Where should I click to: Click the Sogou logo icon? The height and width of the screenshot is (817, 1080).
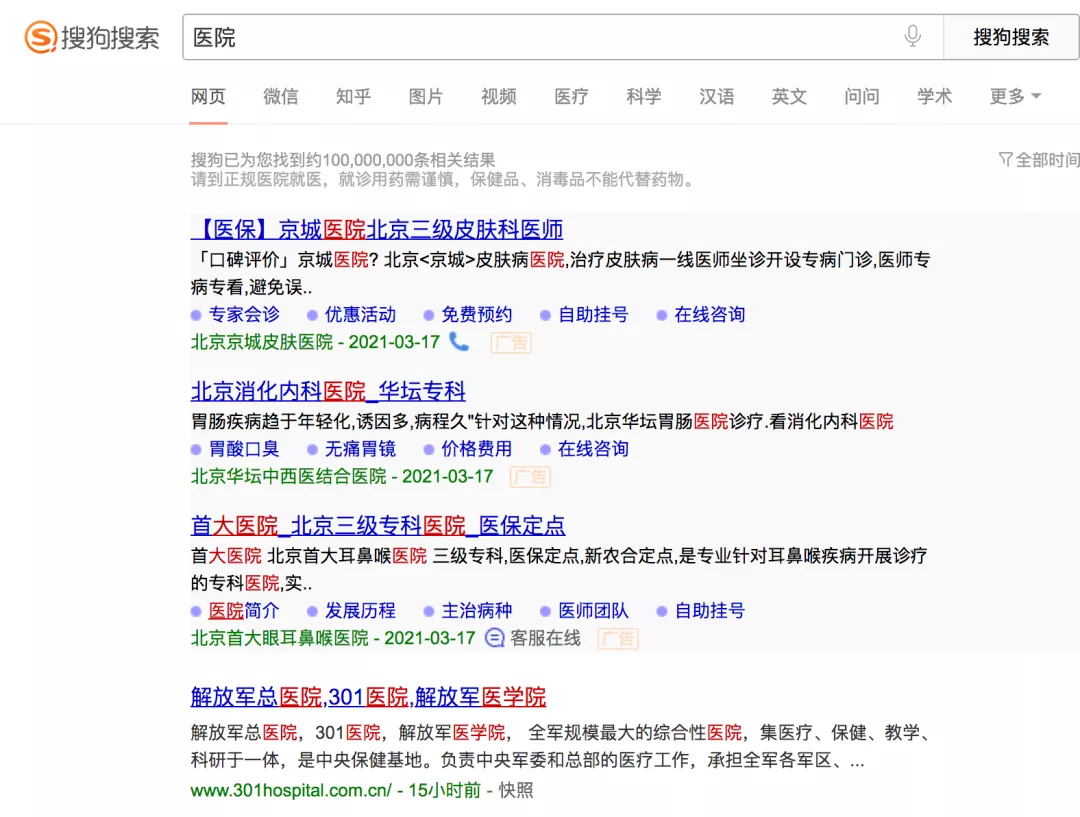(x=41, y=37)
